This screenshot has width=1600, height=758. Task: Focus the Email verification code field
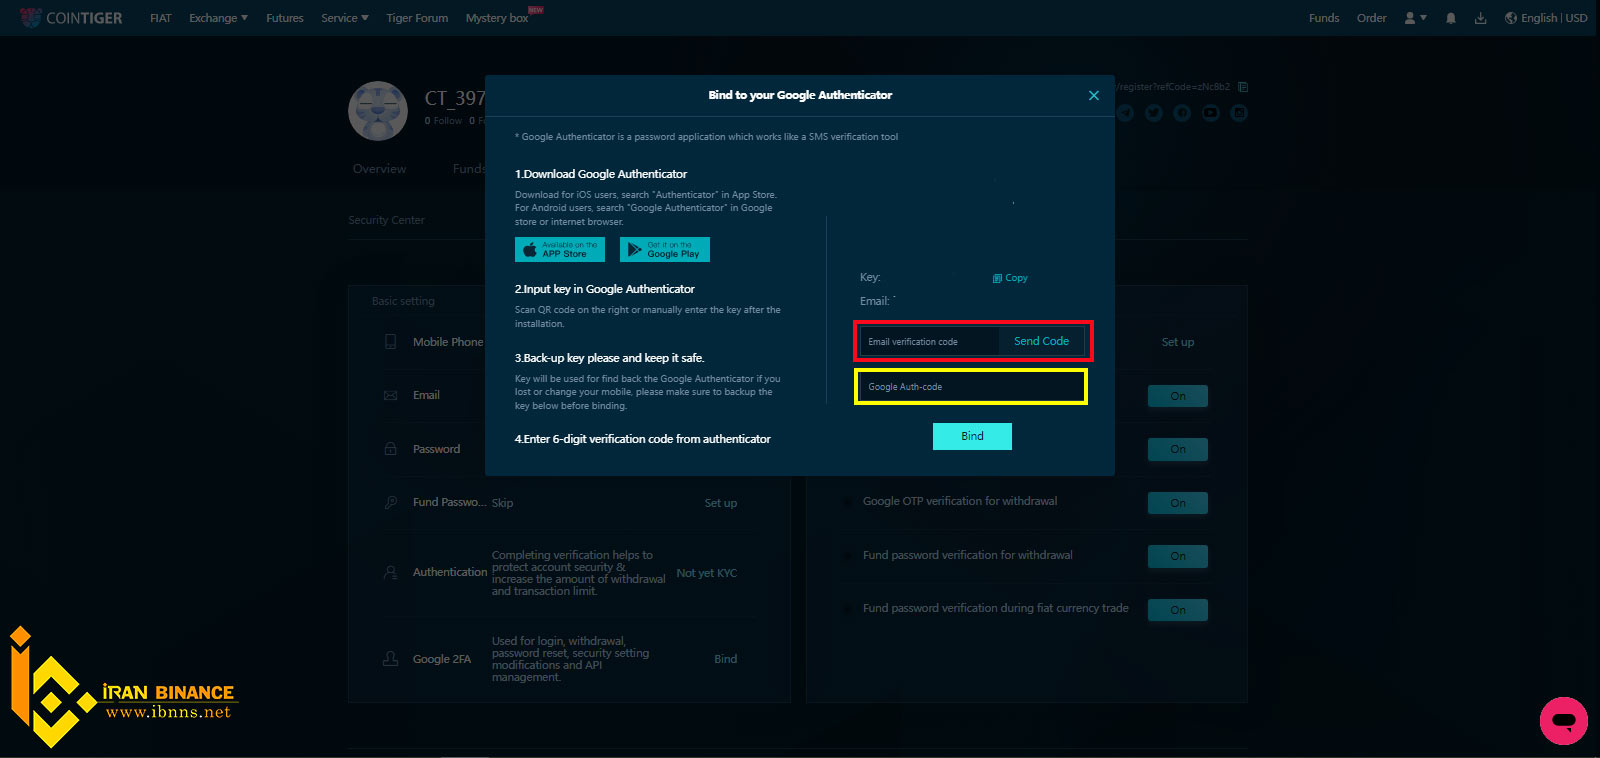click(929, 341)
